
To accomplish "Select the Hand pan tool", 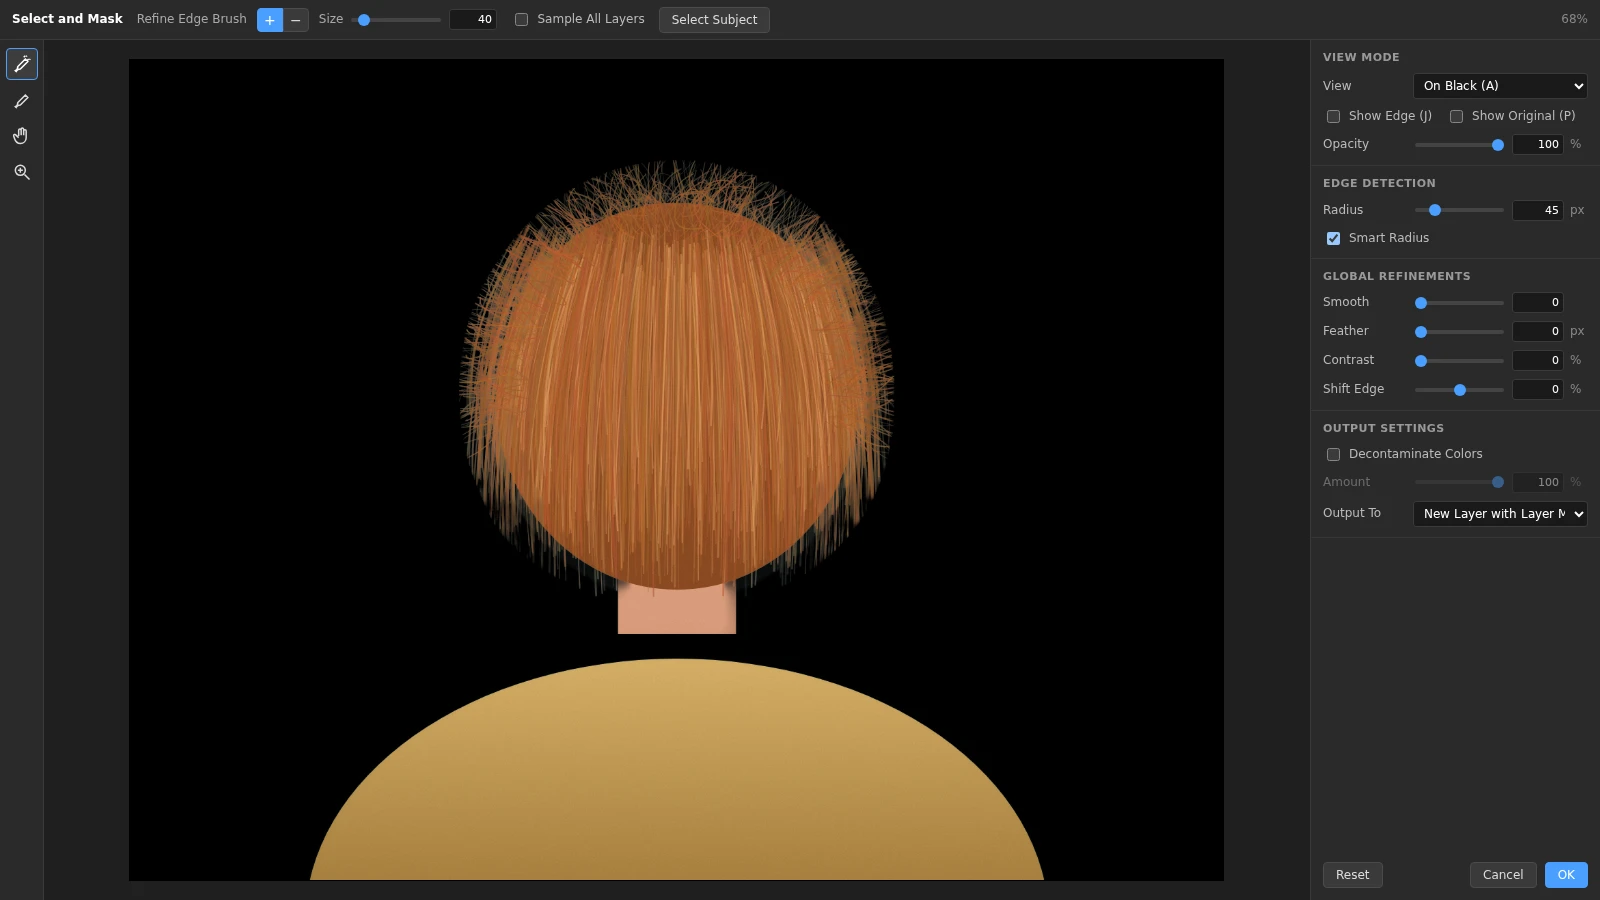I will 22,136.
